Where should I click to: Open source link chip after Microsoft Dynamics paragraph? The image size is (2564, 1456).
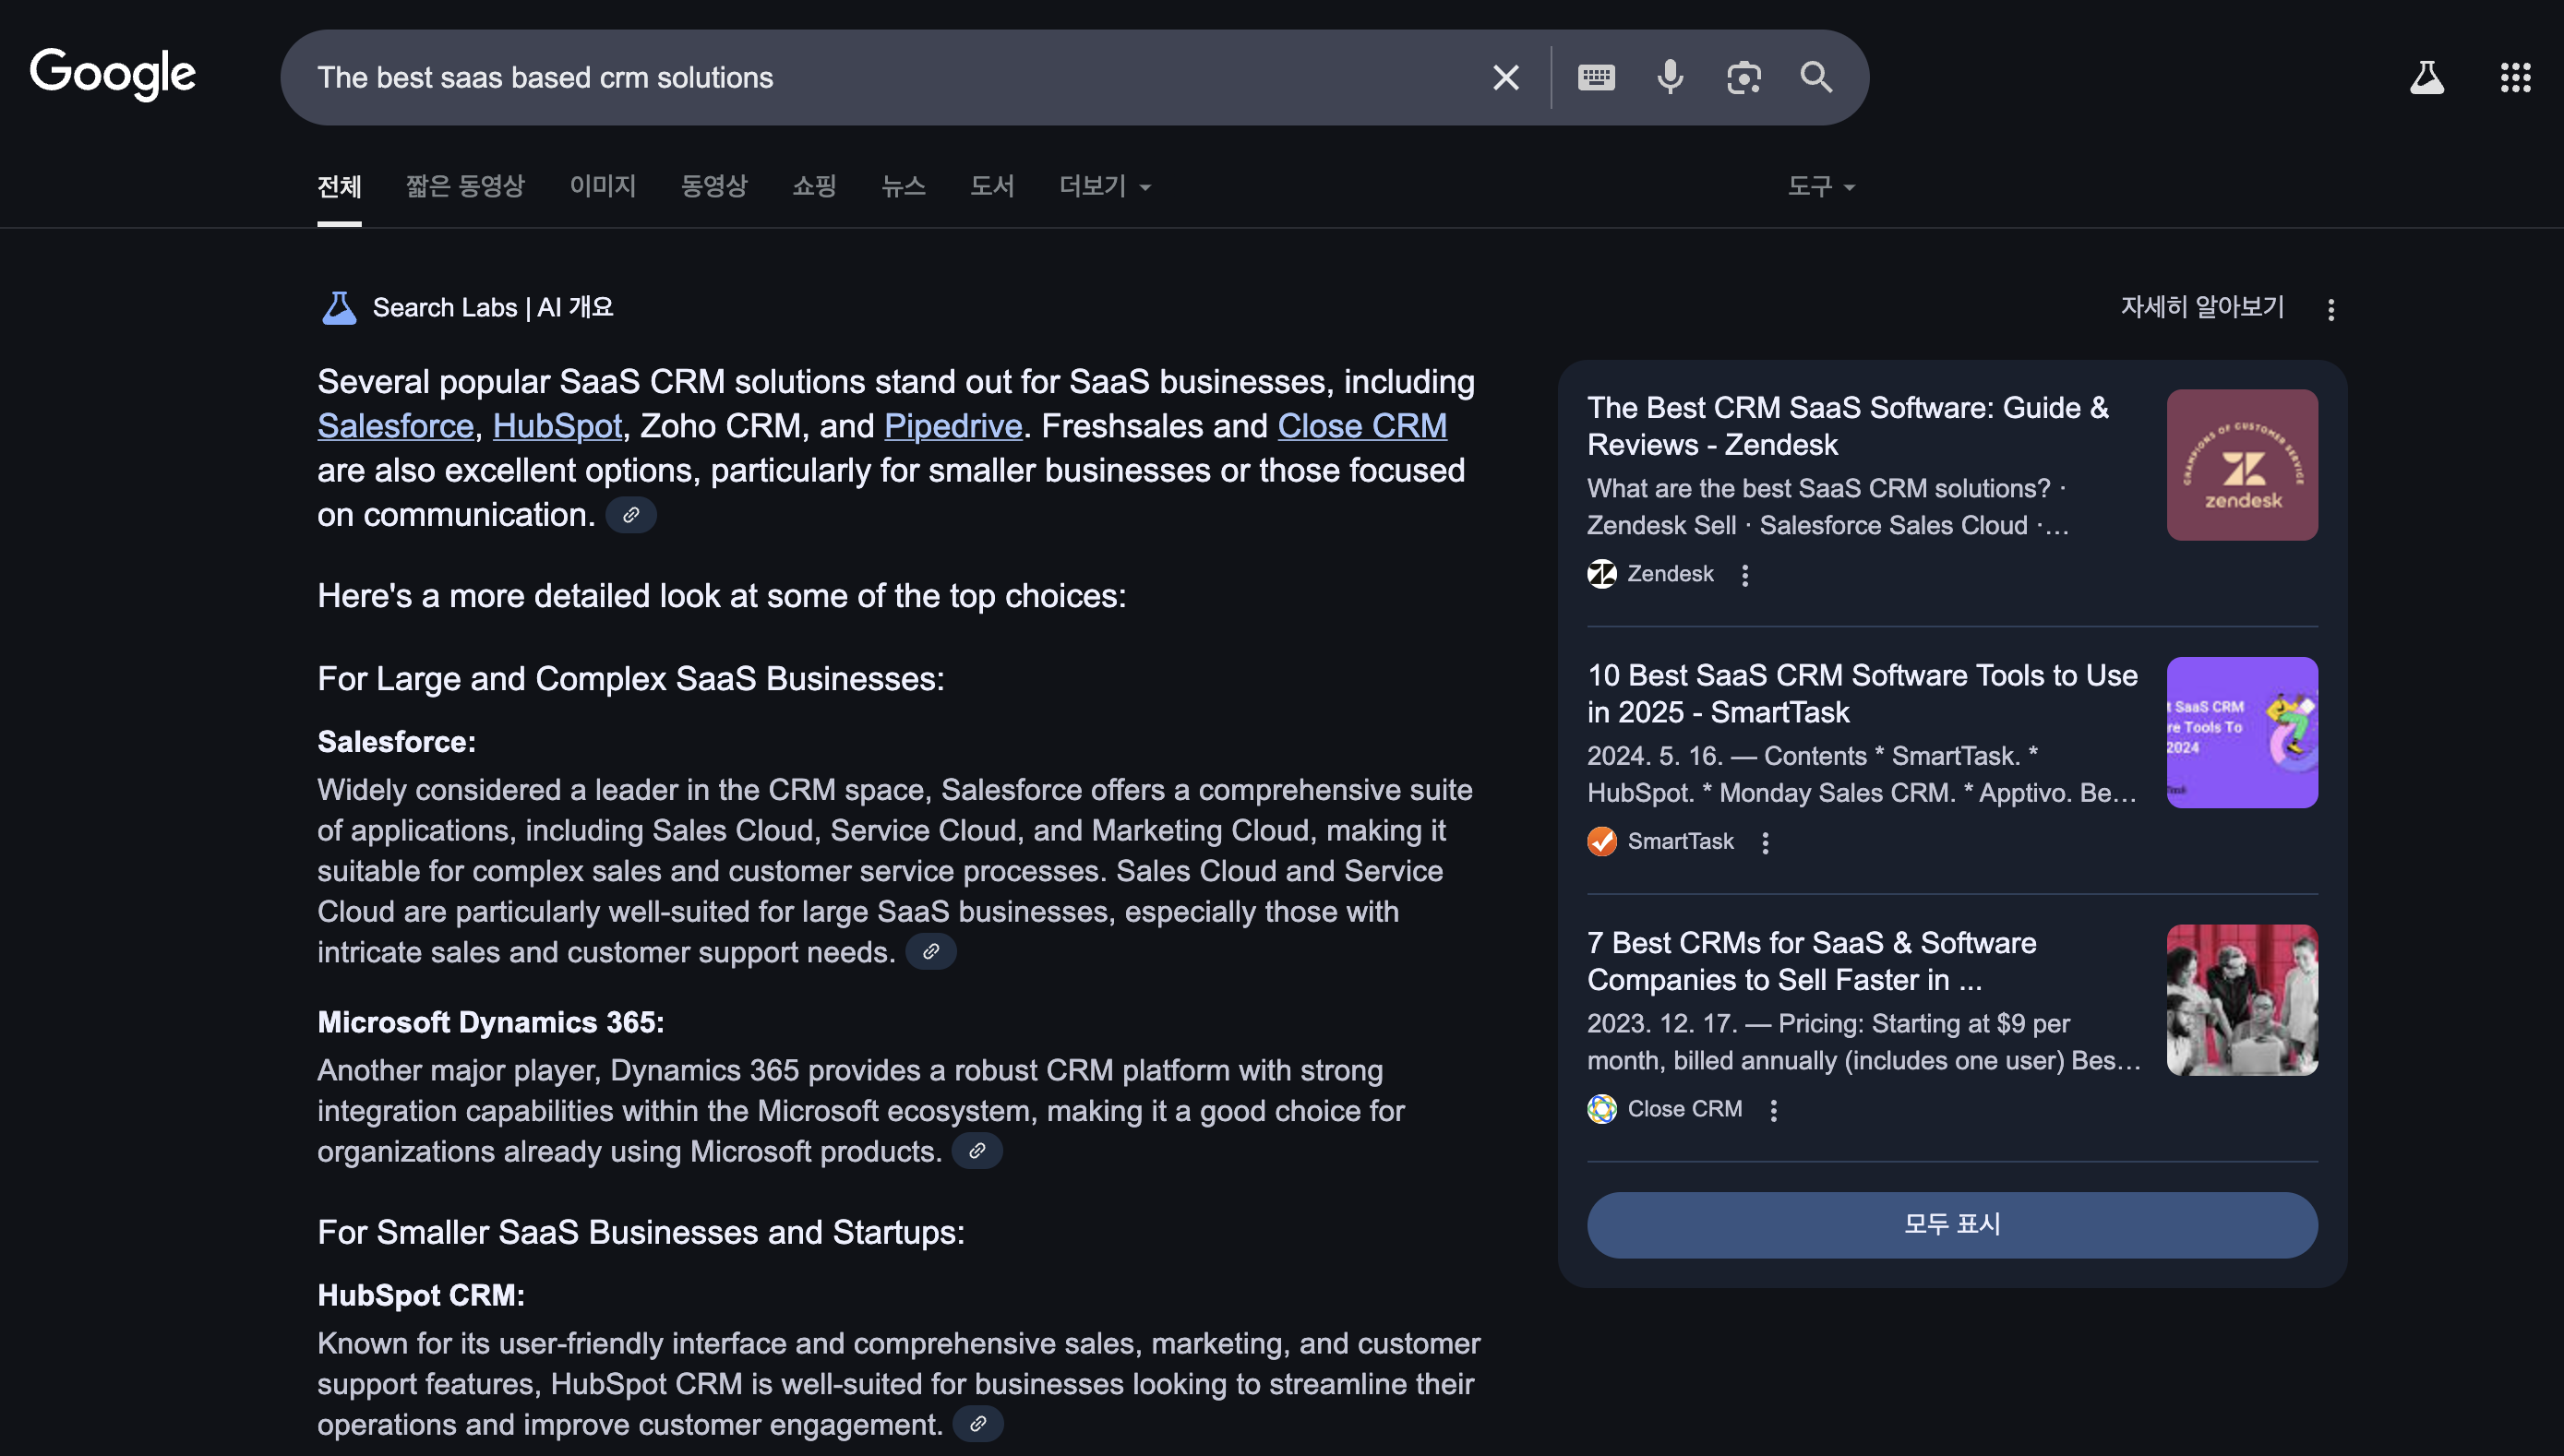(x=977, y=1151)
